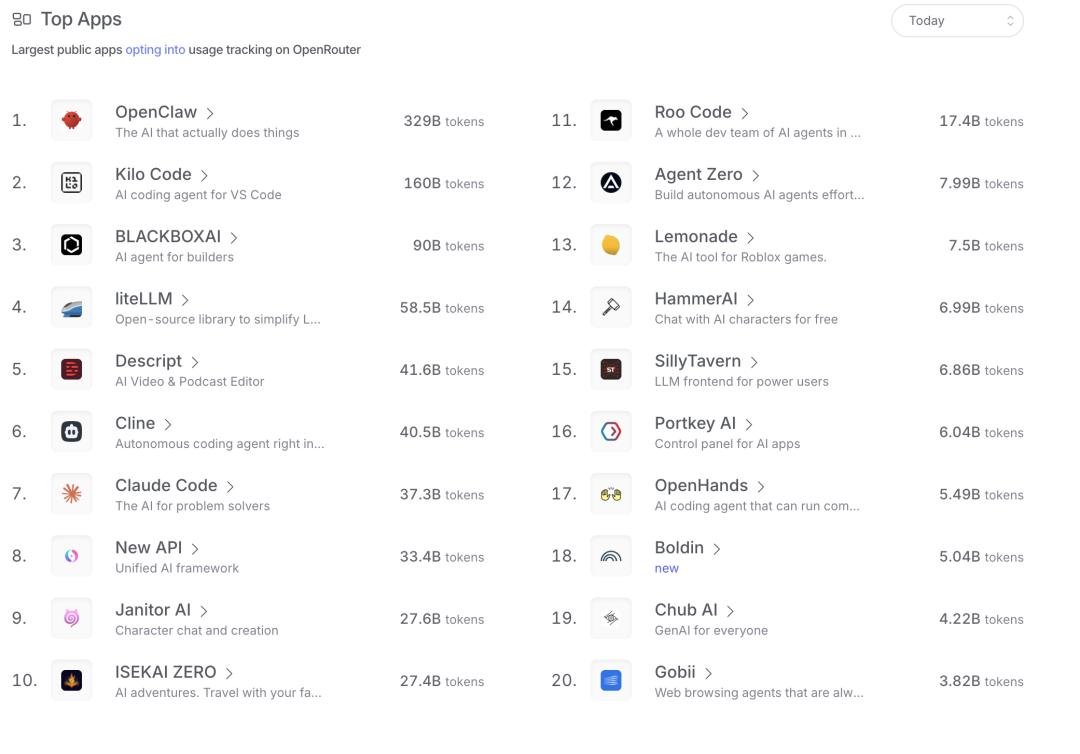The height and width of the screenshot is (754, 1080).
Task: Click the SillyTavern app icon
Action: coord(611,370)
